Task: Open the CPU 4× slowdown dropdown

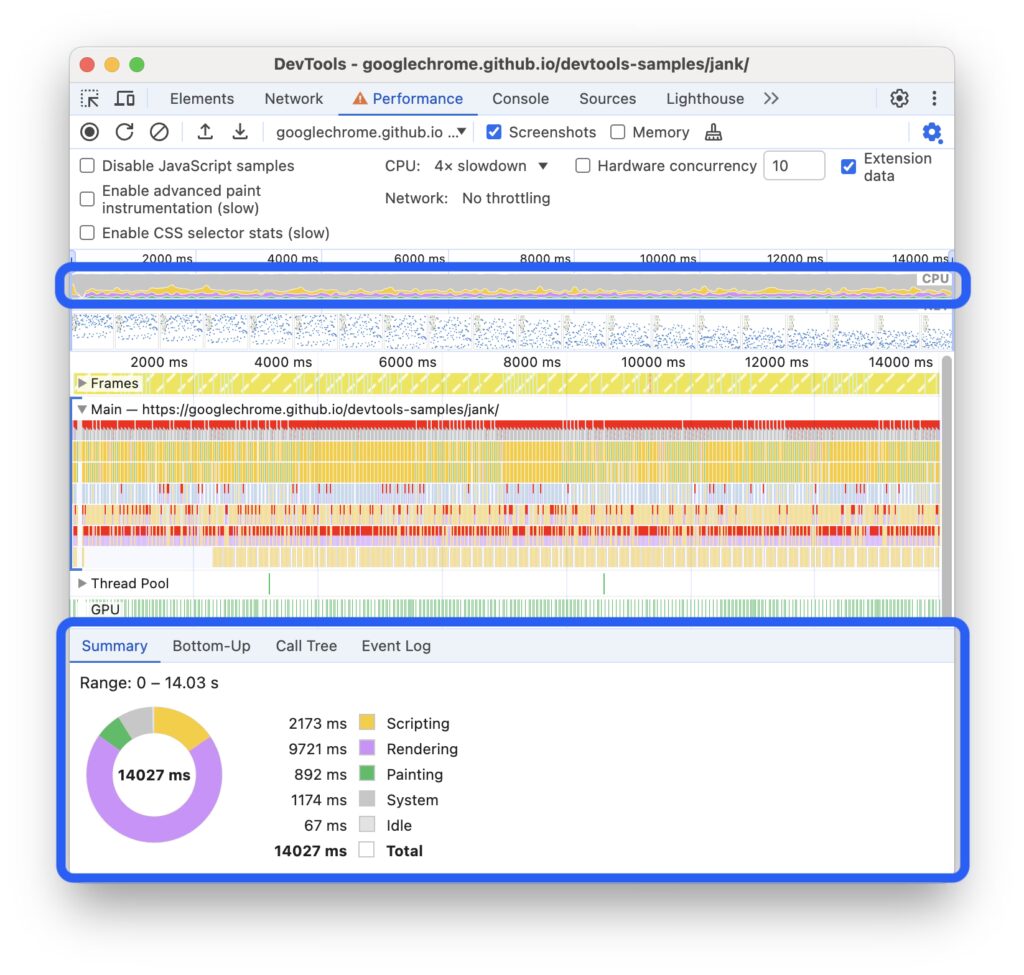Action: 491,166
